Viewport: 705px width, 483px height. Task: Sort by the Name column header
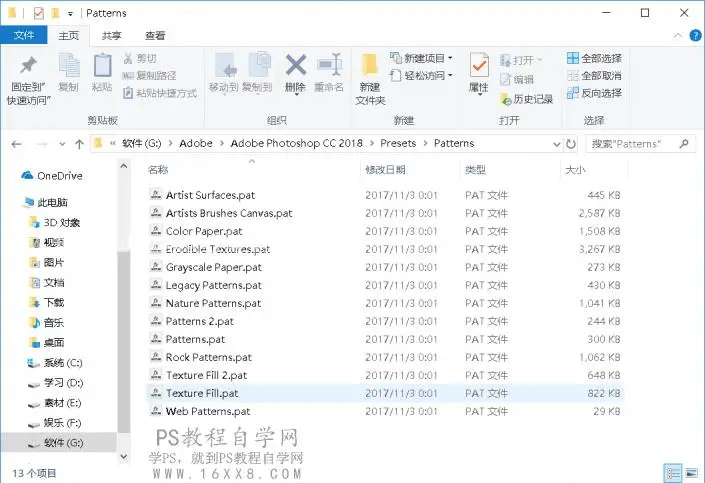[x=157, y=170]
